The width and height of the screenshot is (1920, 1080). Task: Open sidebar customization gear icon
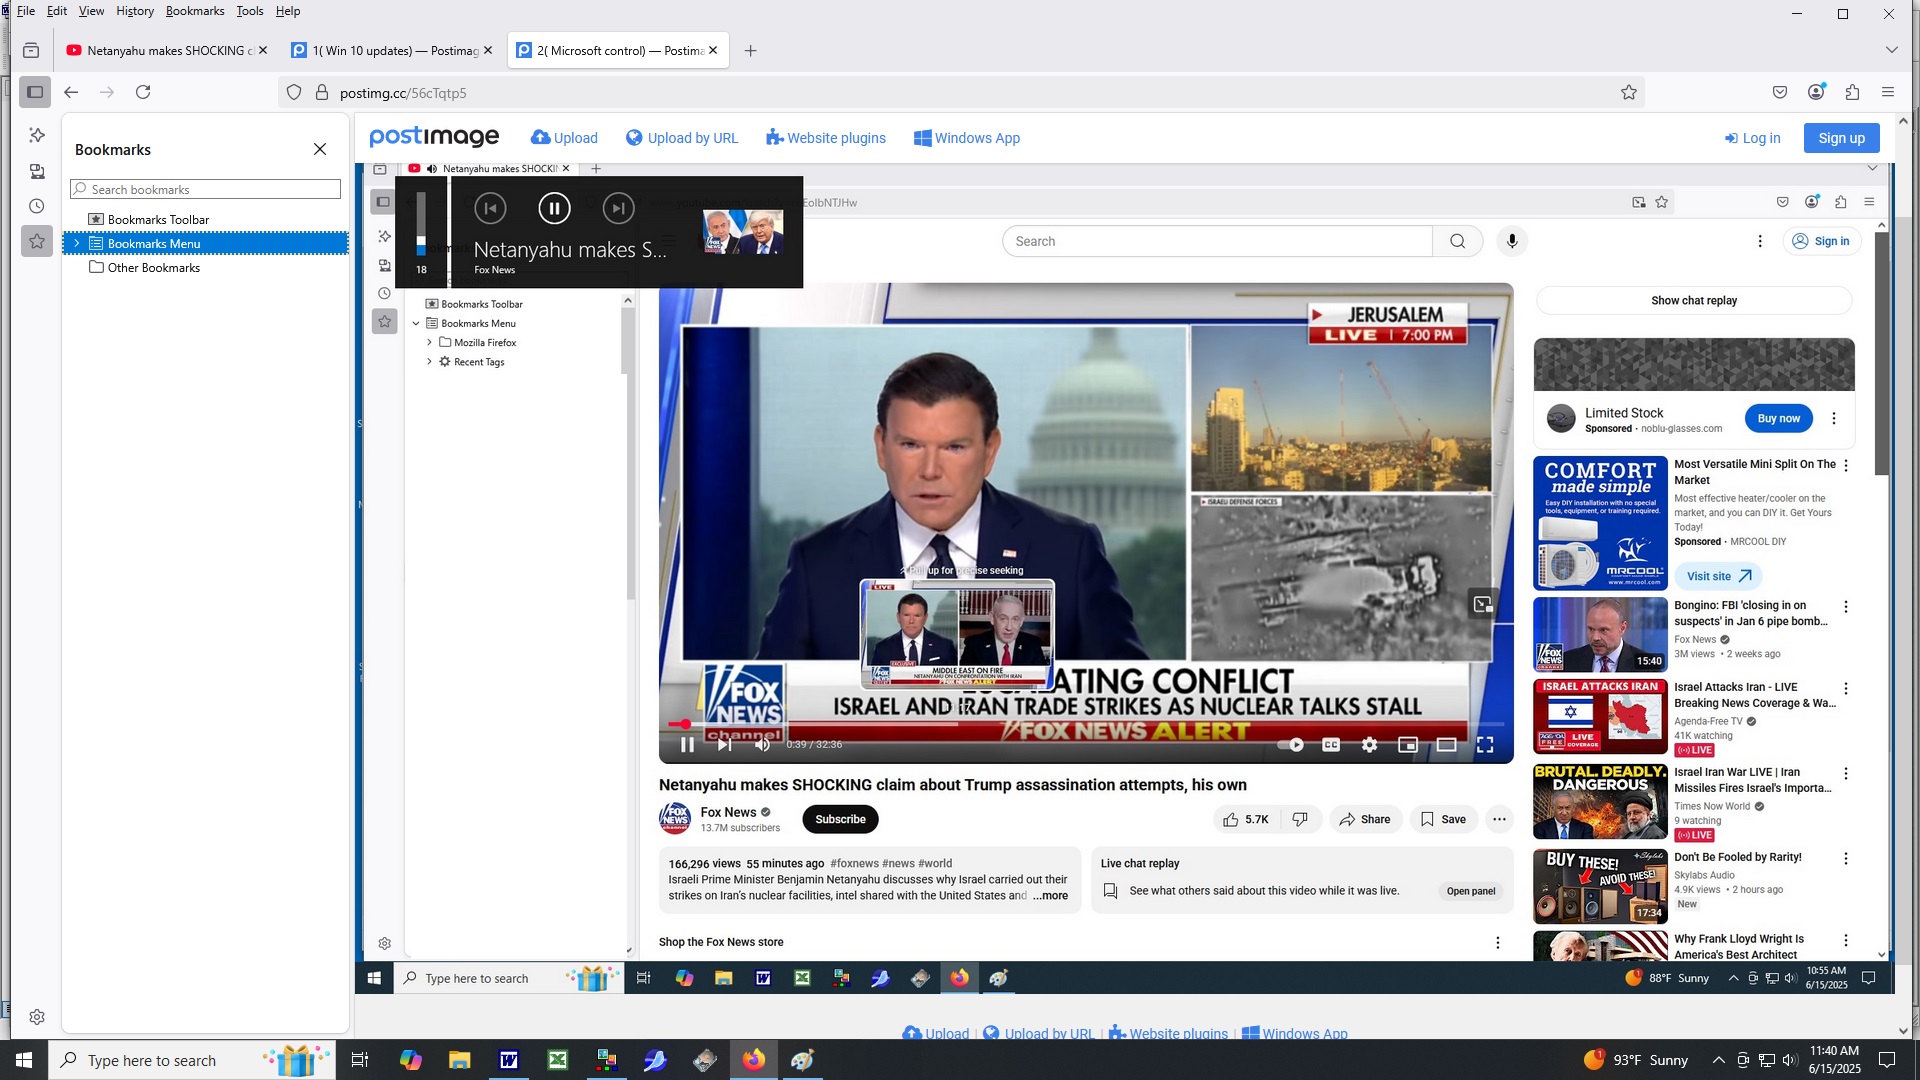pos(37,1017)
